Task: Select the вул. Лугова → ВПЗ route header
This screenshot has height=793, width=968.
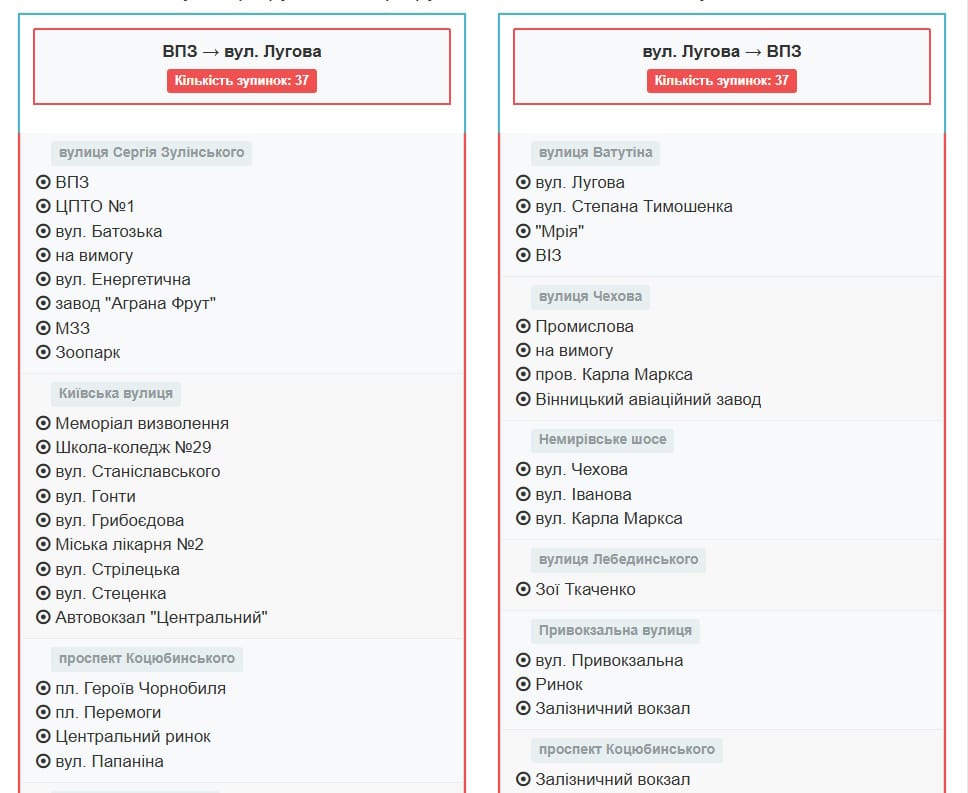Action: (x=722, y=52)
